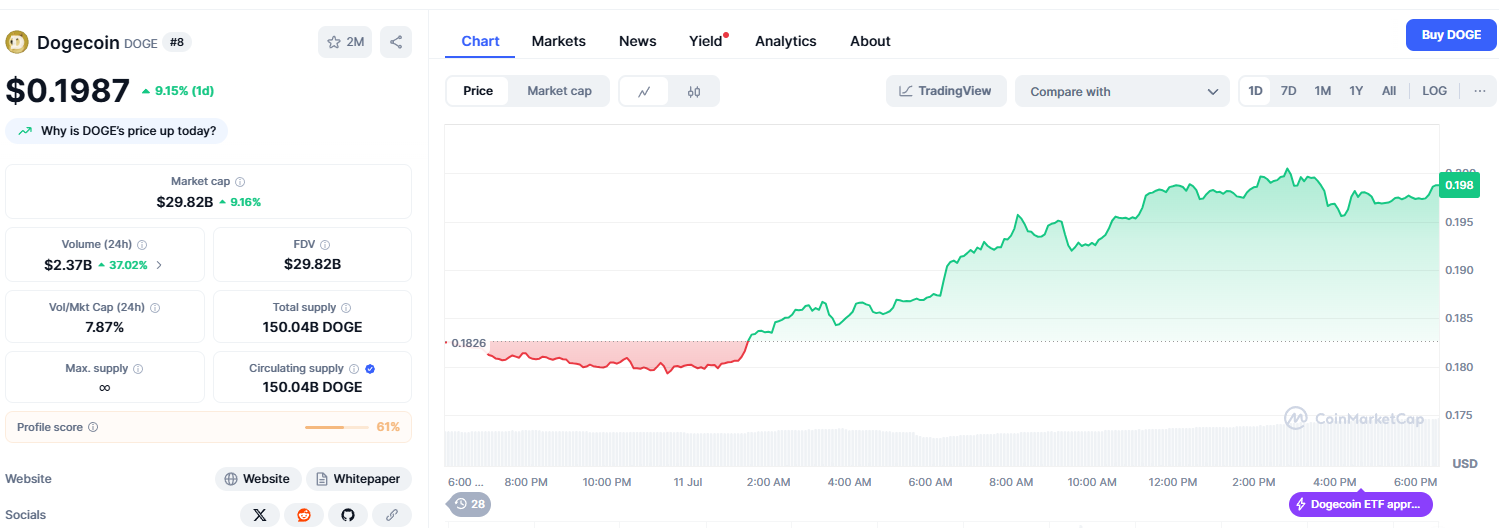Image resolution: width=1499 pixels, height=528 pixels.
Task: Toggle chart to Market cap view
Action: coord(559,91)
